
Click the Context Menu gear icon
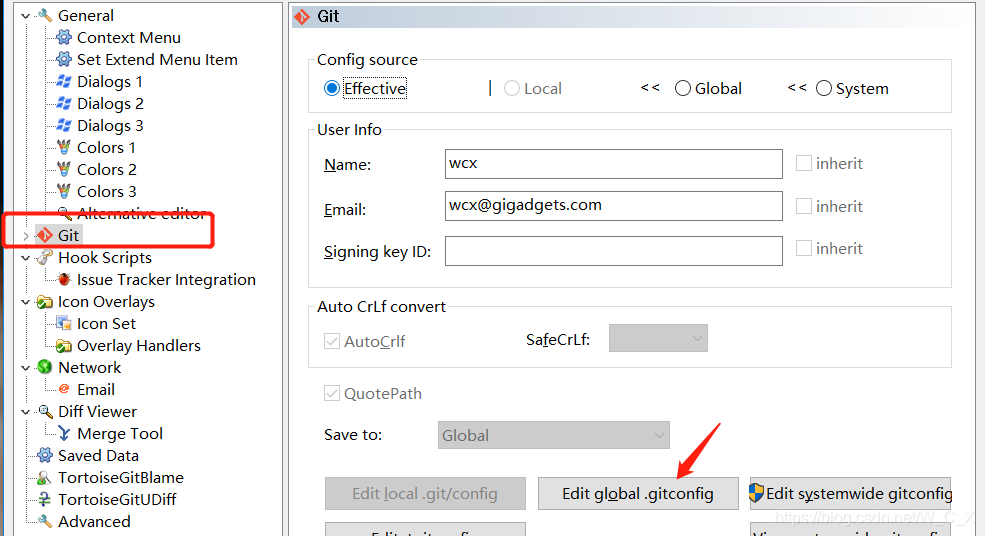pyautogui.click(x=63, y=37)
